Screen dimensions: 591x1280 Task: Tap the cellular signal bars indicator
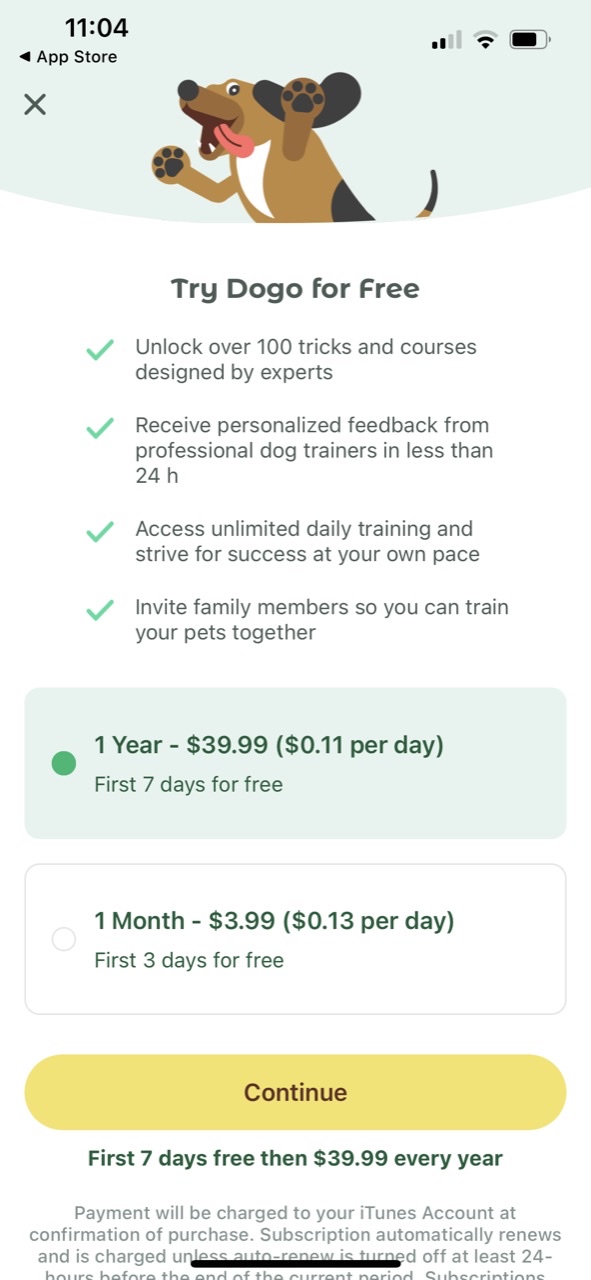pyautogui.click(x=444, y=39)
